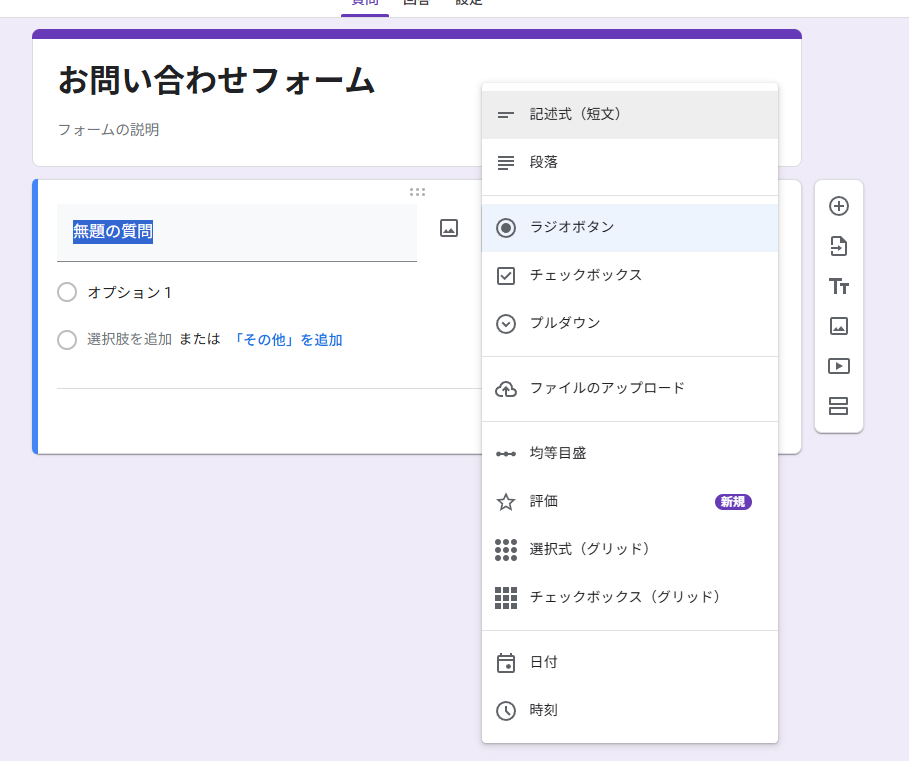Click the drag handle dots above the question

point(417,192)
